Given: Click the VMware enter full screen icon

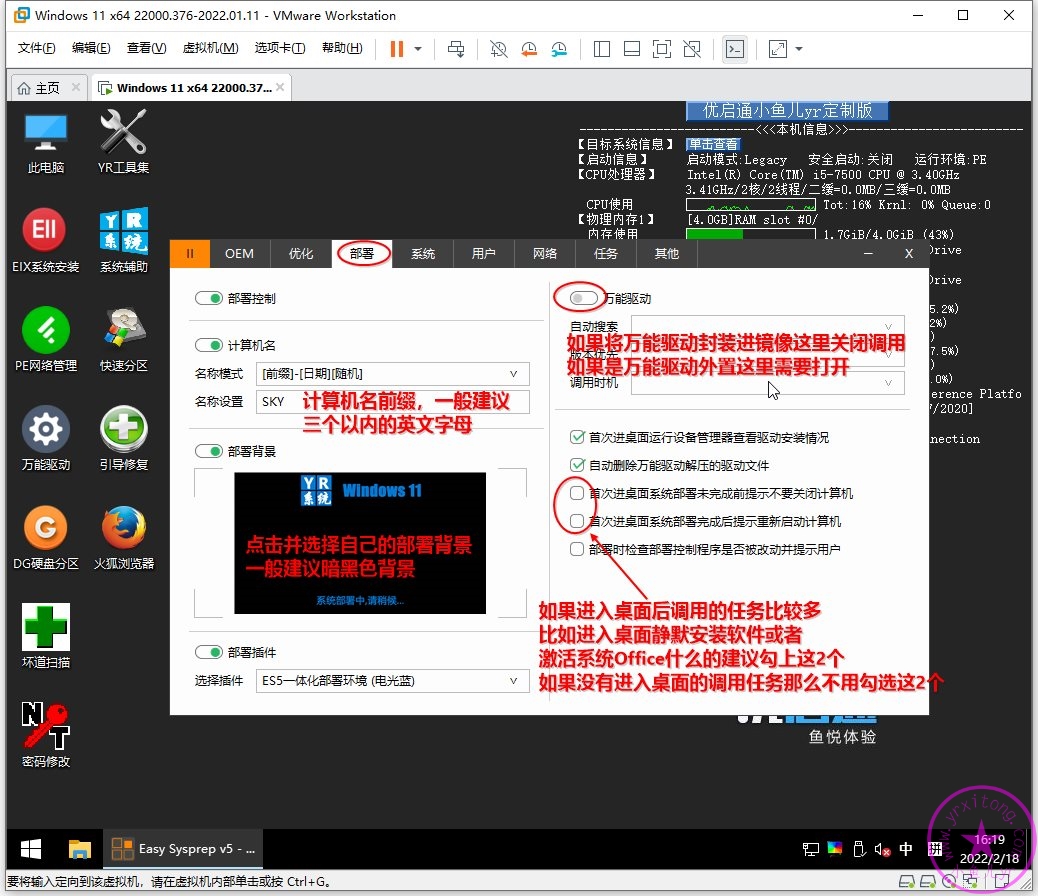Looking at the screenshot, I should tap(661, 48).
